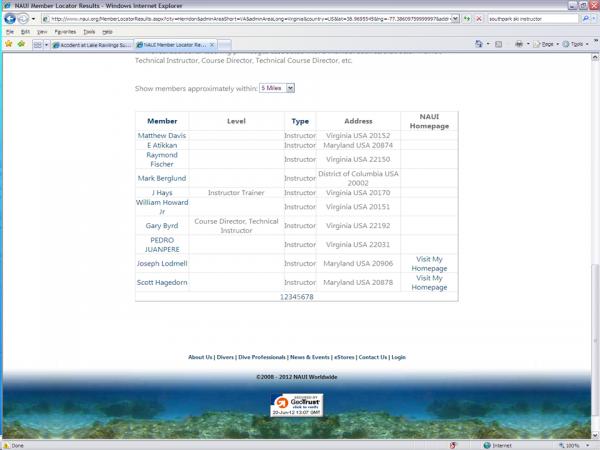This screenshot has height=450, width=600.
Task: Open the Dive Professionals footer link
Action: pos(262,357)
